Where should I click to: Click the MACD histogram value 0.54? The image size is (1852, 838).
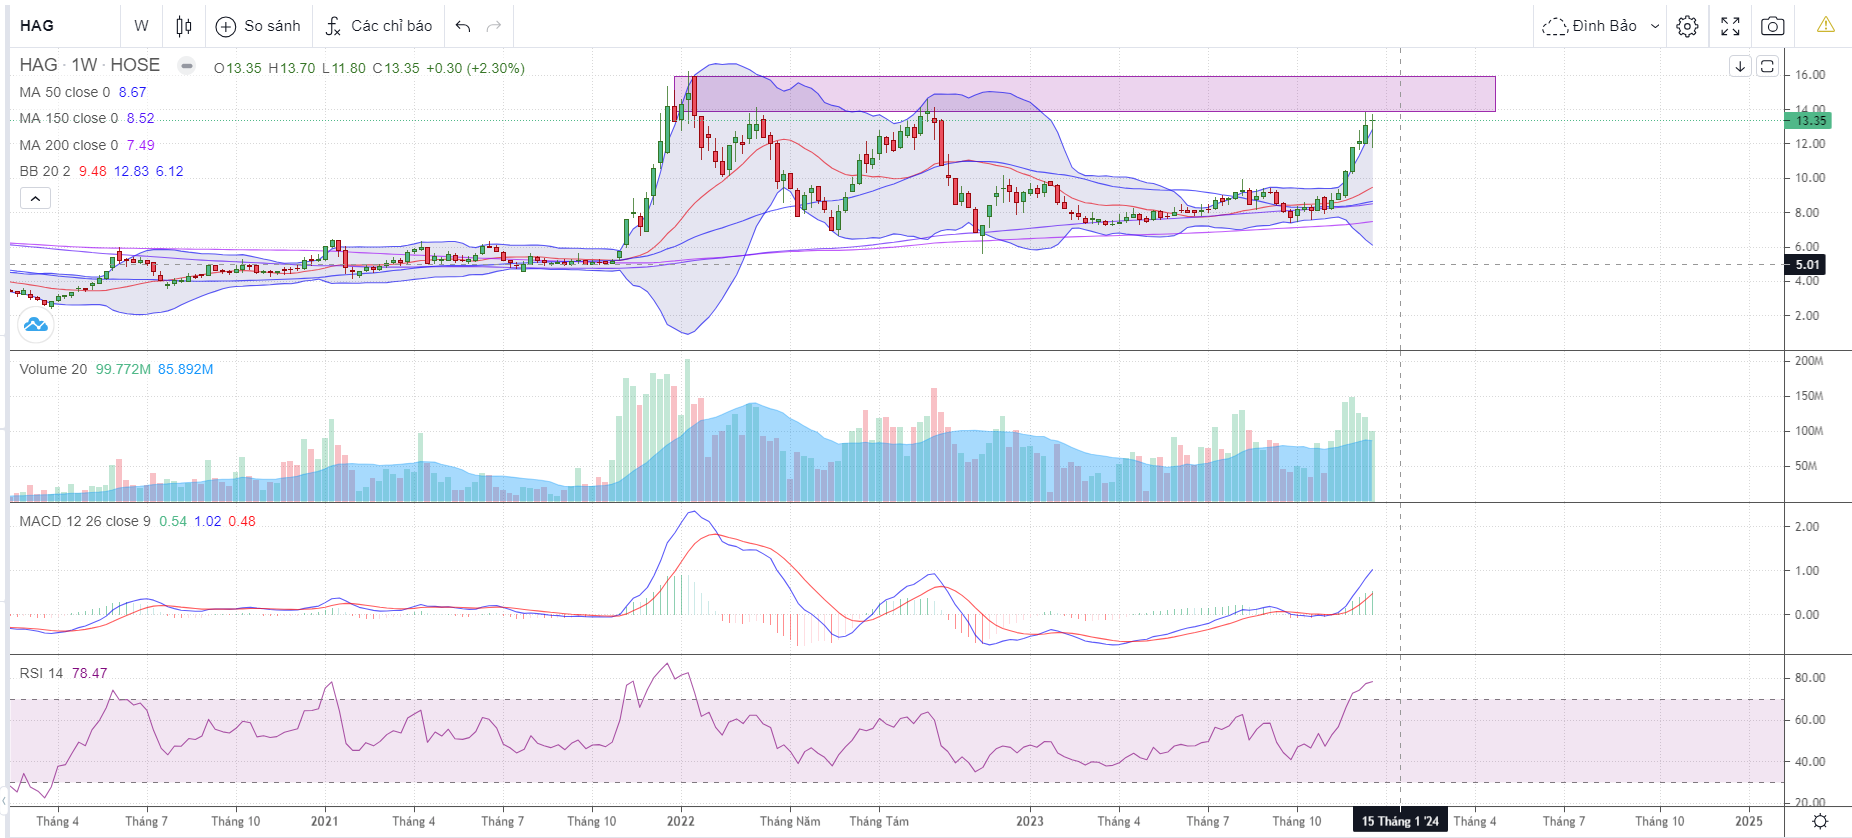[173, 521]
